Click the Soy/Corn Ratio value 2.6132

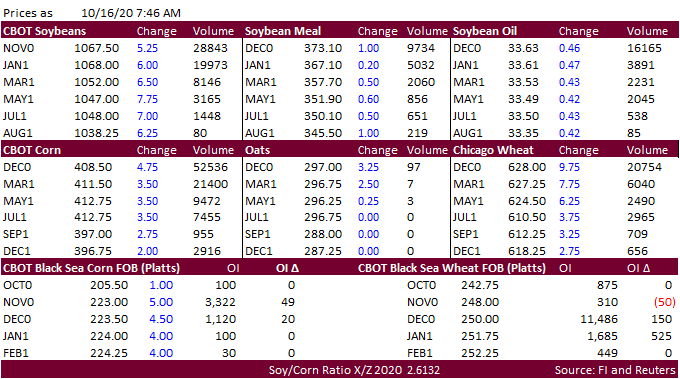point(424,370)
